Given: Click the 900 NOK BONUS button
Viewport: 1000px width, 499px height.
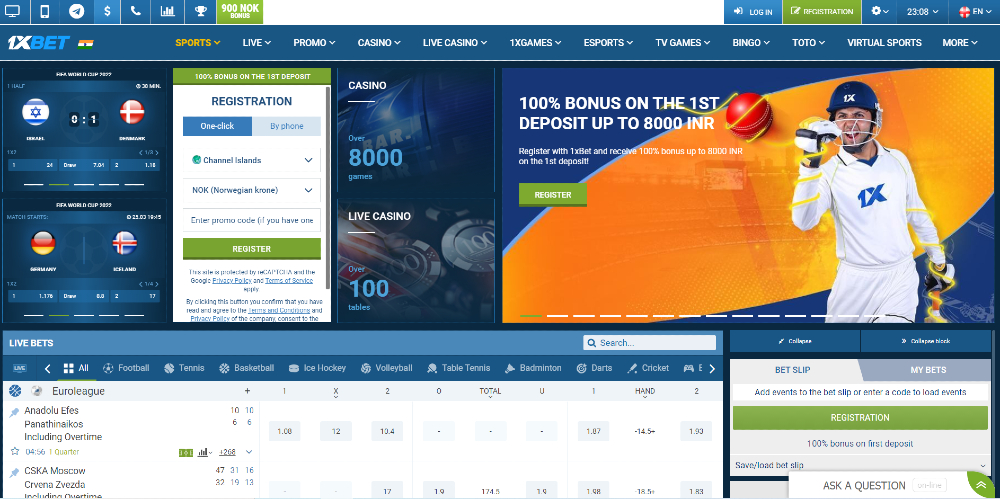Looking at the screenshot, I should tap(240, 11).
